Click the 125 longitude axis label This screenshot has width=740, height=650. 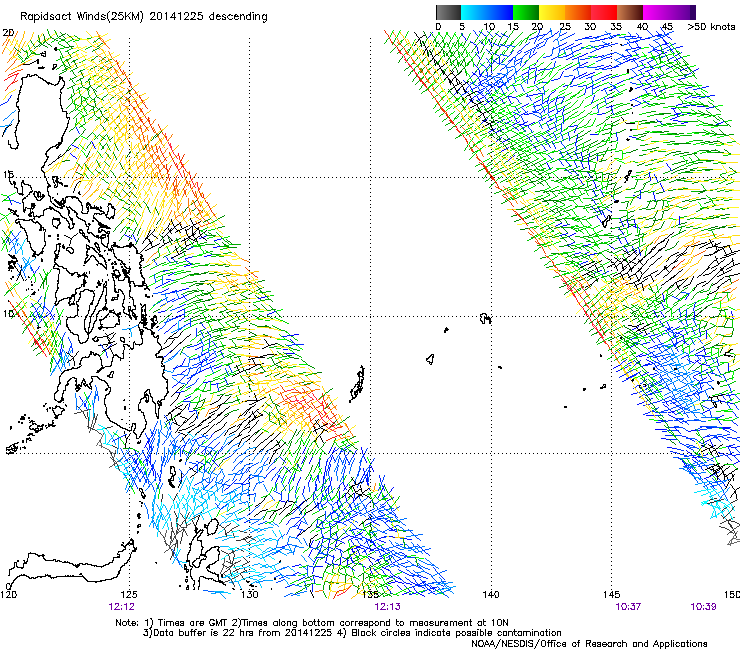pos(129,594)
